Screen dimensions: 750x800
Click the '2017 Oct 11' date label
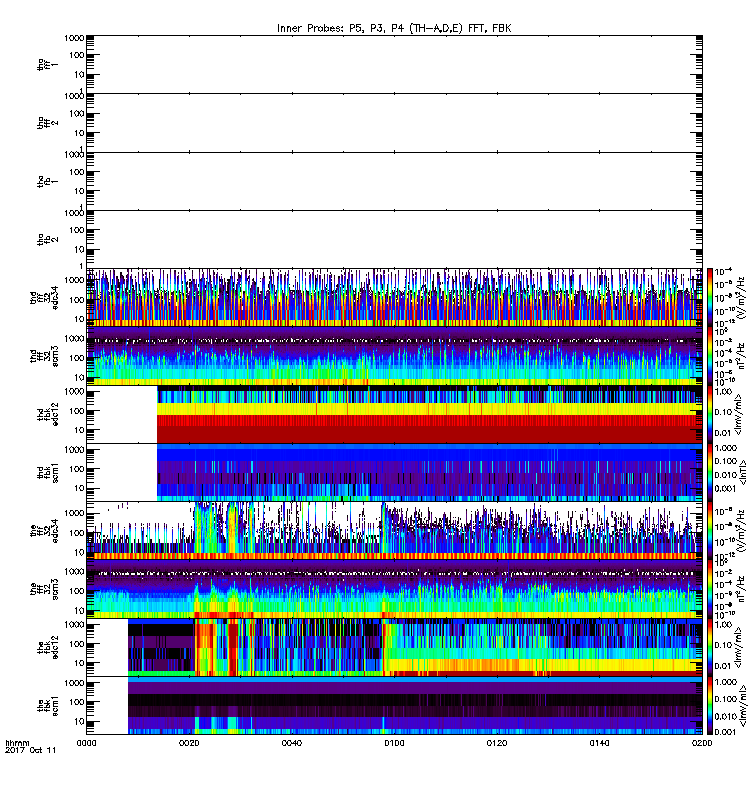click(31, 750)
